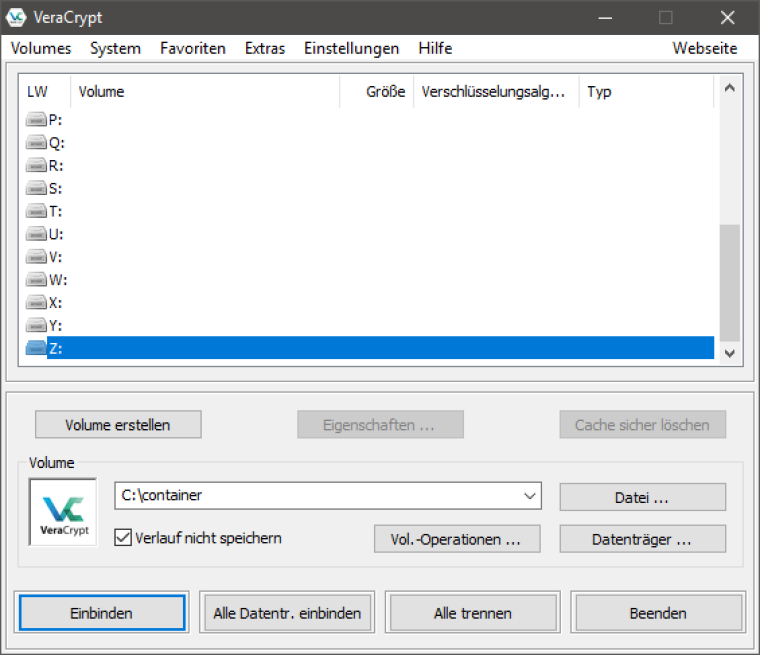Viewport: 760px width, 655px height.
Task: Minimize the VeraCrypt window
Action: pyautogui.click(x=605, y=18)
